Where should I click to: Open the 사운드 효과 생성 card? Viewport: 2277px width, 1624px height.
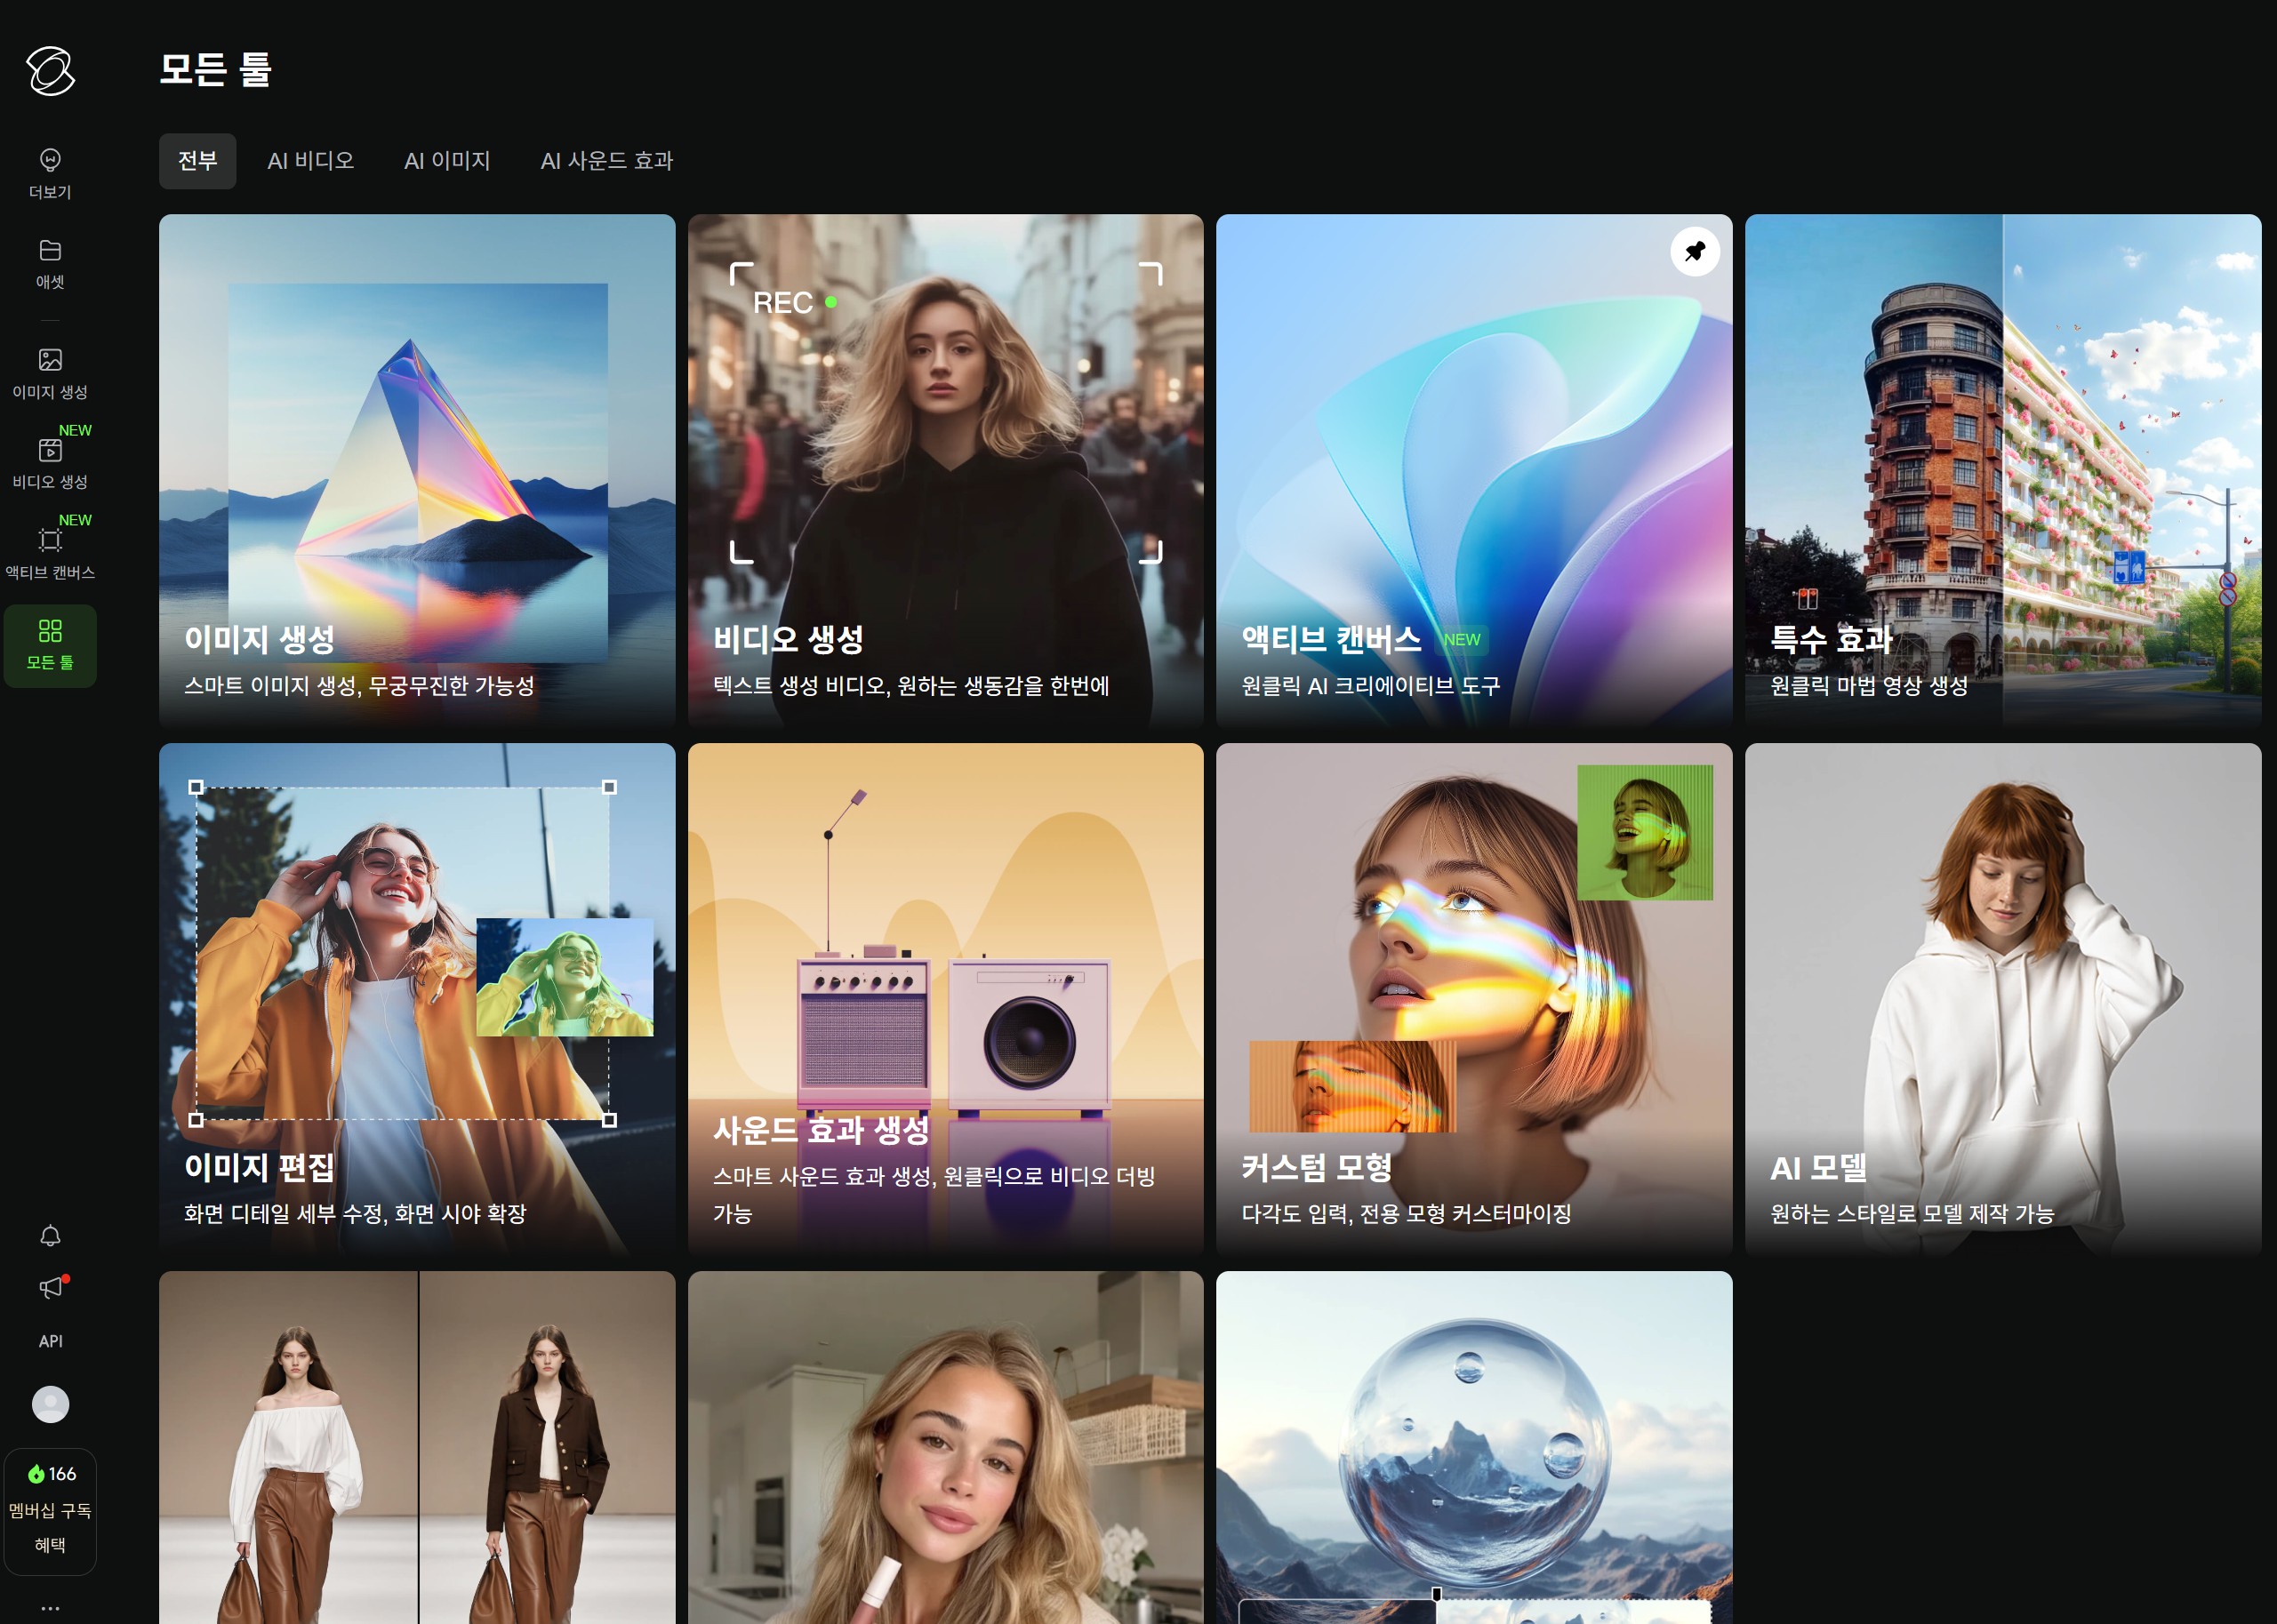945,998
